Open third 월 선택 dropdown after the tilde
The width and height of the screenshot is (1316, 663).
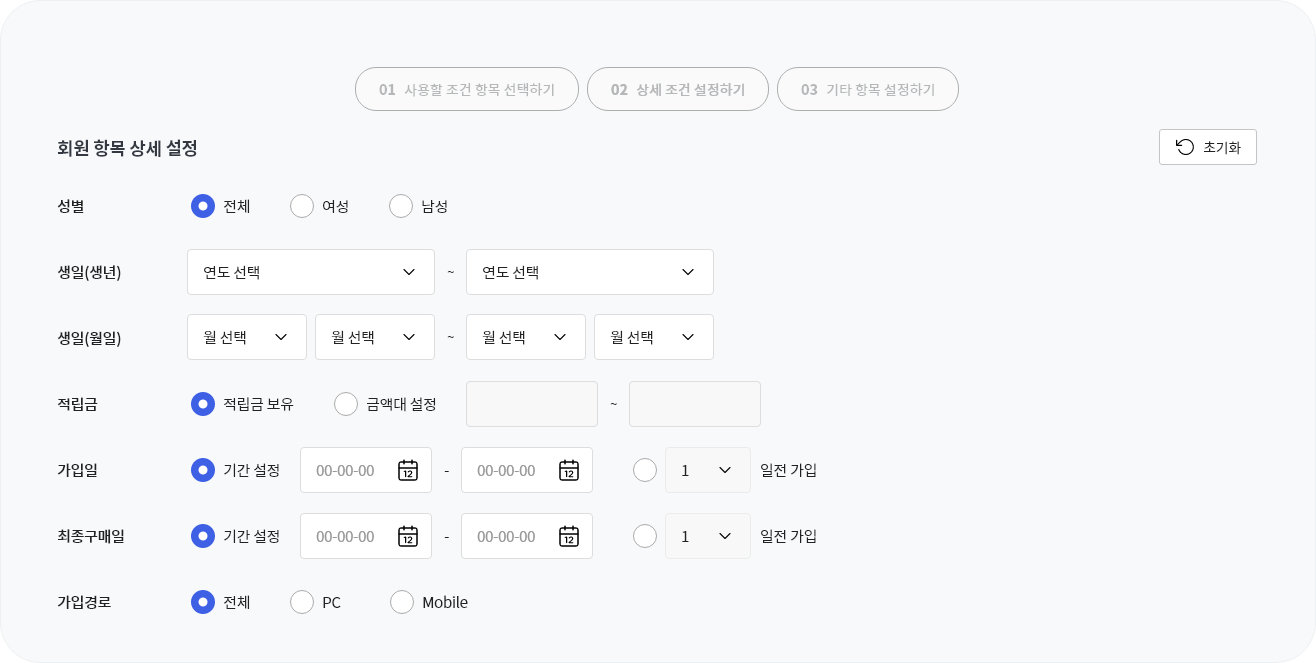(x=526, y=337)
